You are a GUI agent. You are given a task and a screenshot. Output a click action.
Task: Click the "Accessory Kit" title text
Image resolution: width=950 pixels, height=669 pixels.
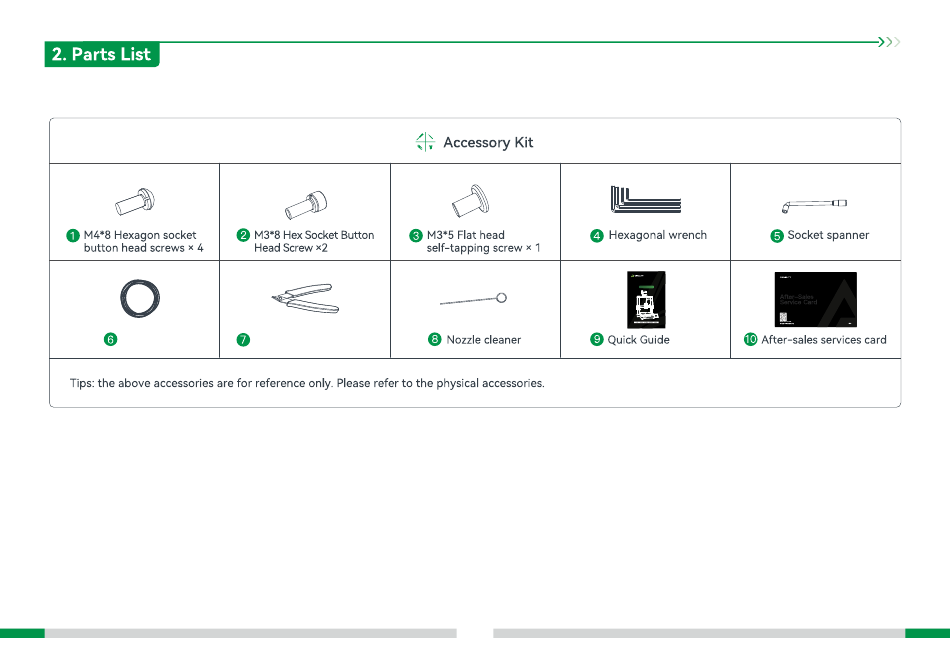pyautogui.click(x=488, y=143)
